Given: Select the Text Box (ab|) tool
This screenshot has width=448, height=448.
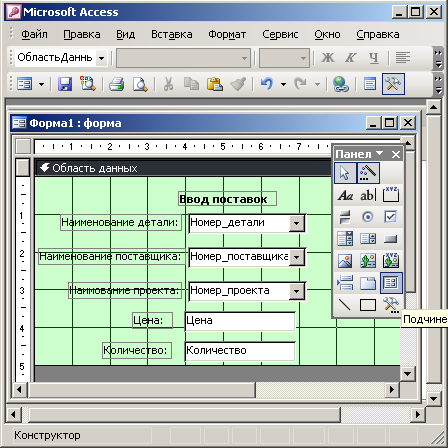Looking at the screenshot, I should pyautogui.click(x=368, y=195).
